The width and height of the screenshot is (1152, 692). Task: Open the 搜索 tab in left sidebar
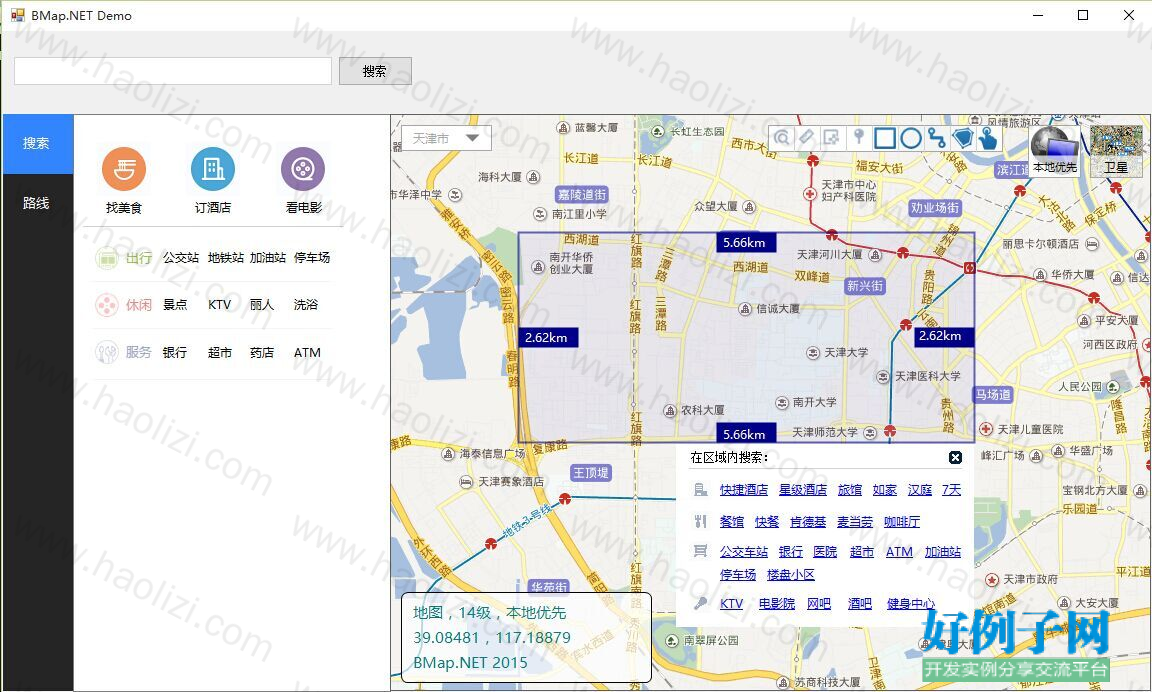click(x=37, y=144)
